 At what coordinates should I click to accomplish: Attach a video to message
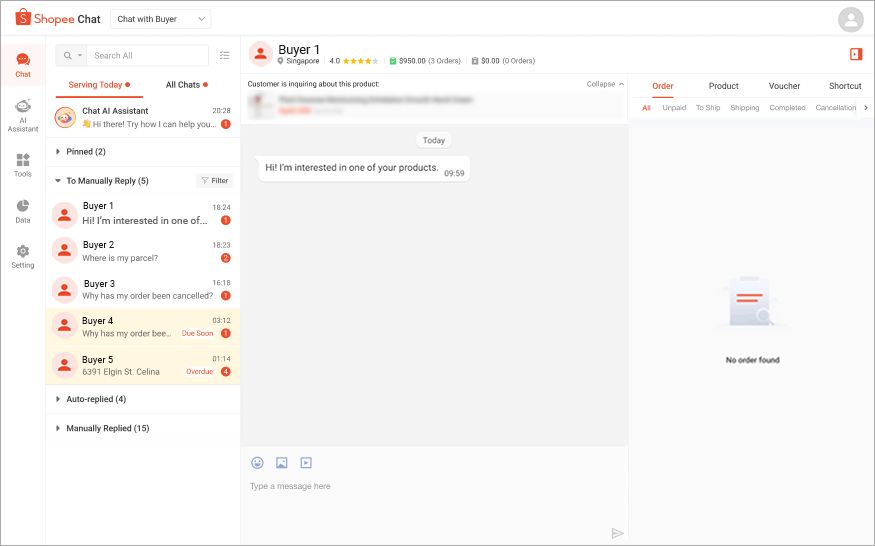(306, 462)
